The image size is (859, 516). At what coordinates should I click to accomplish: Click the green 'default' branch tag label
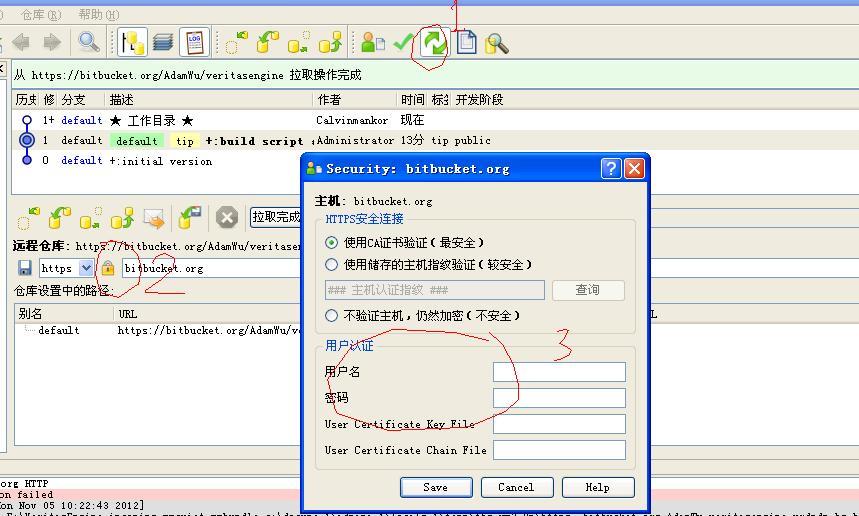point(137,141)
